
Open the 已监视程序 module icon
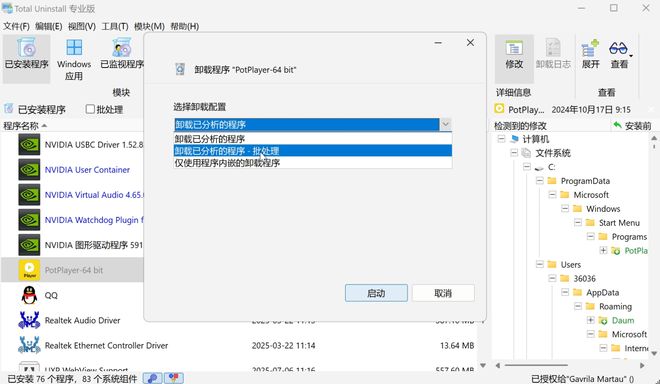tap(122, 48)
